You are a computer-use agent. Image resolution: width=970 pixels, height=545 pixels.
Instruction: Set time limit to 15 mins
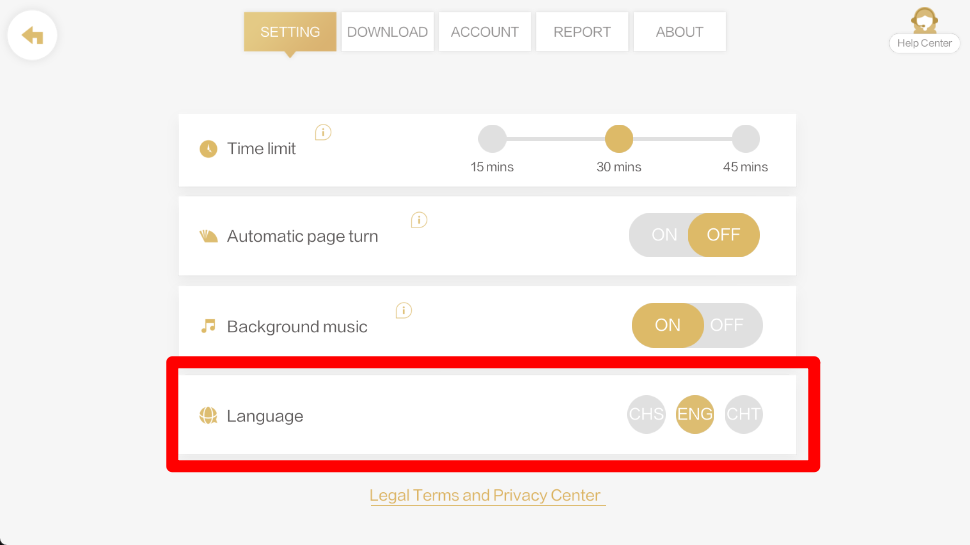coord(492,139)
